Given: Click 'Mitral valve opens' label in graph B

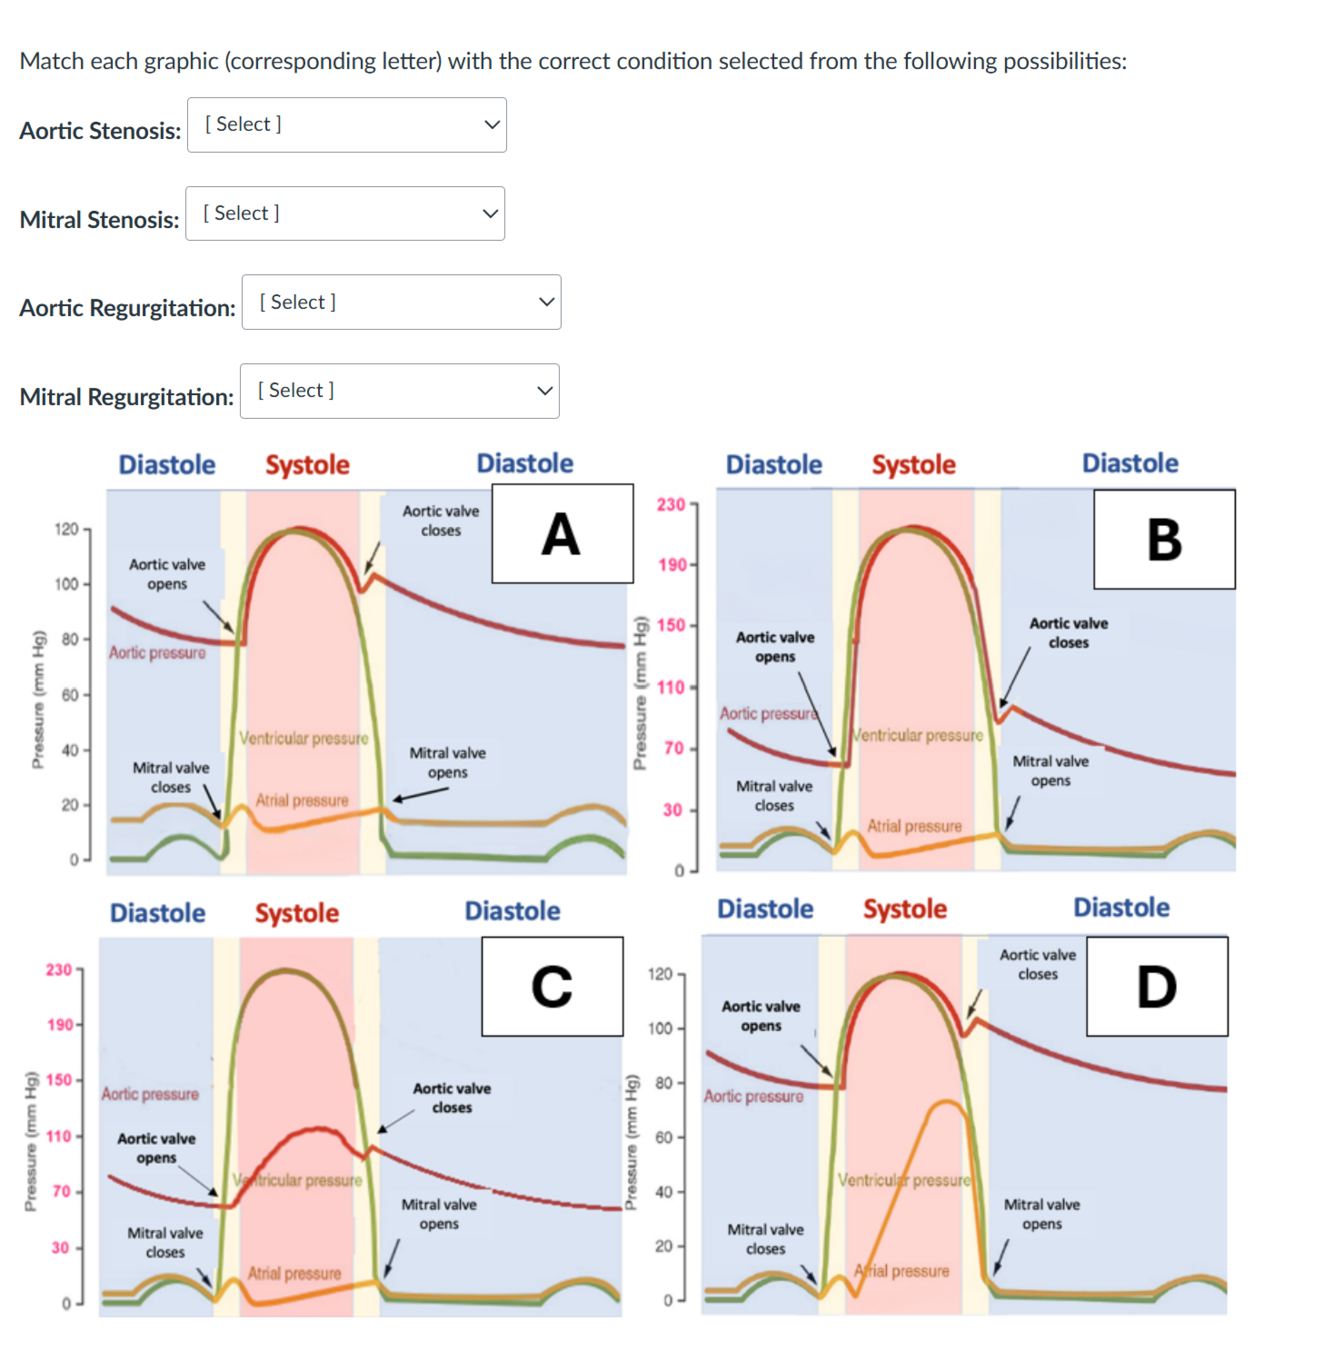Looking at the screenshot, I should point(1050,771).
